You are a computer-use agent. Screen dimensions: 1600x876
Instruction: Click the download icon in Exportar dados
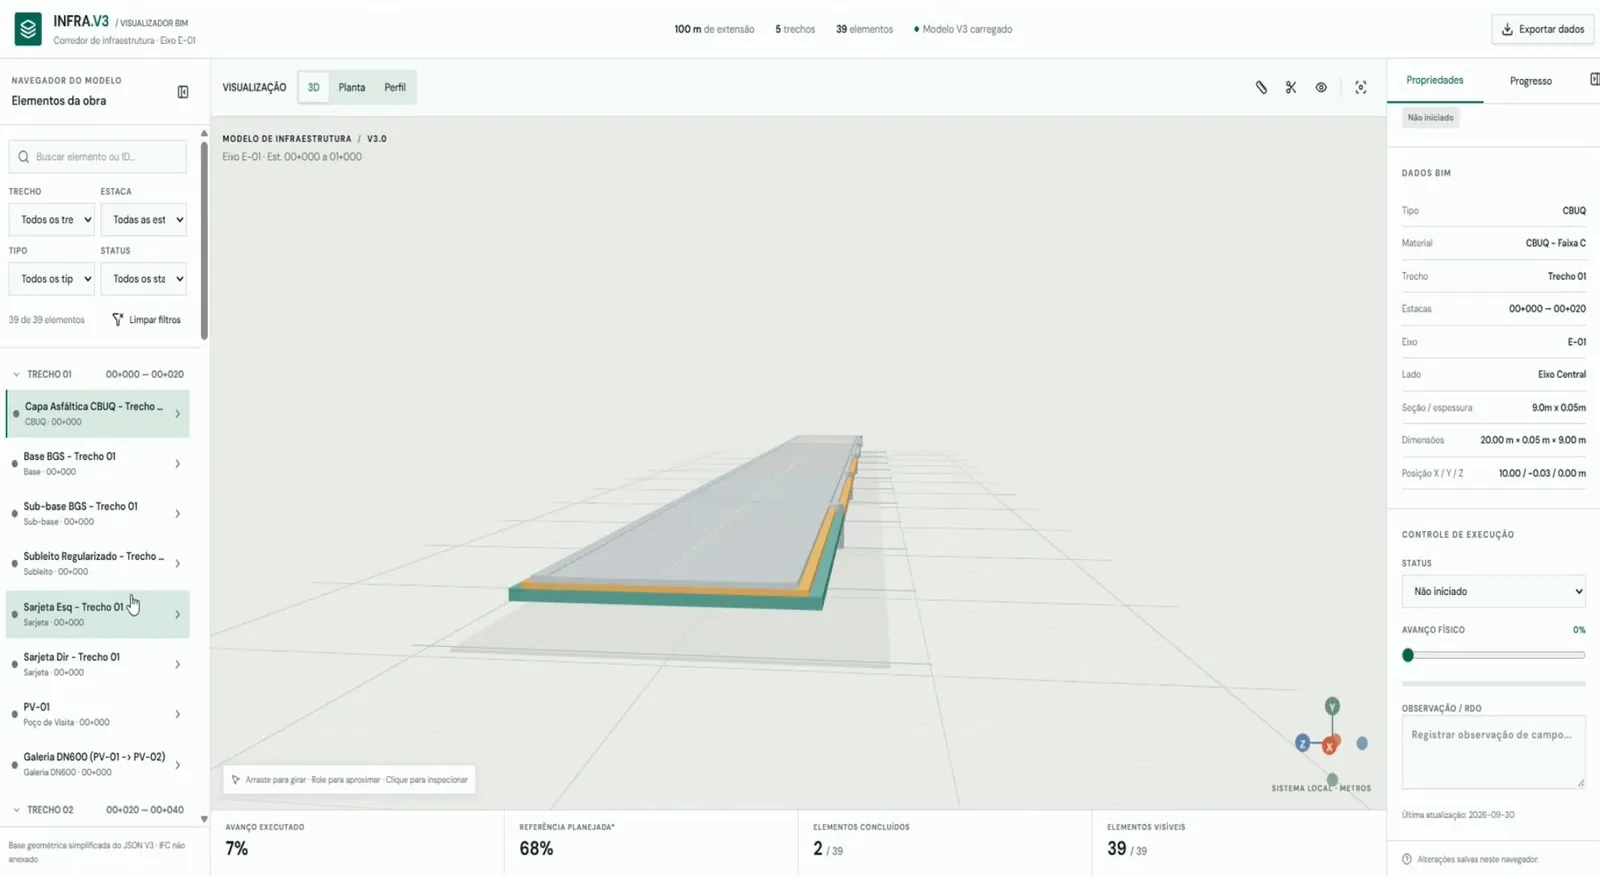[1507, 29]
